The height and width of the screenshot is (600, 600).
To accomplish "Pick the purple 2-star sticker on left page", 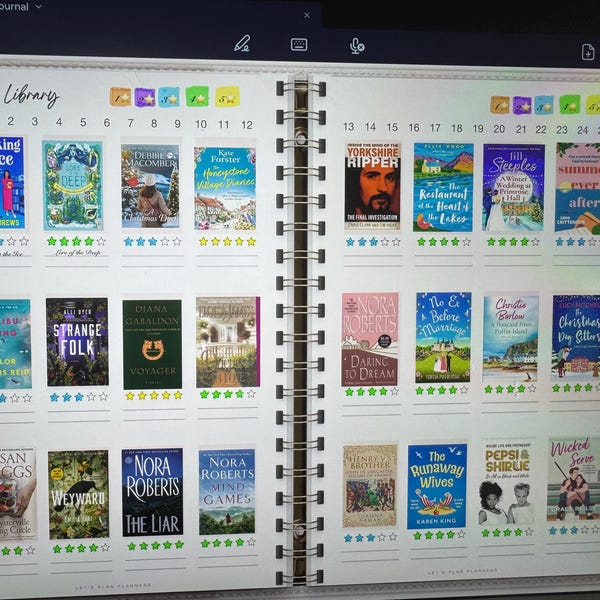I will (145, 98).
